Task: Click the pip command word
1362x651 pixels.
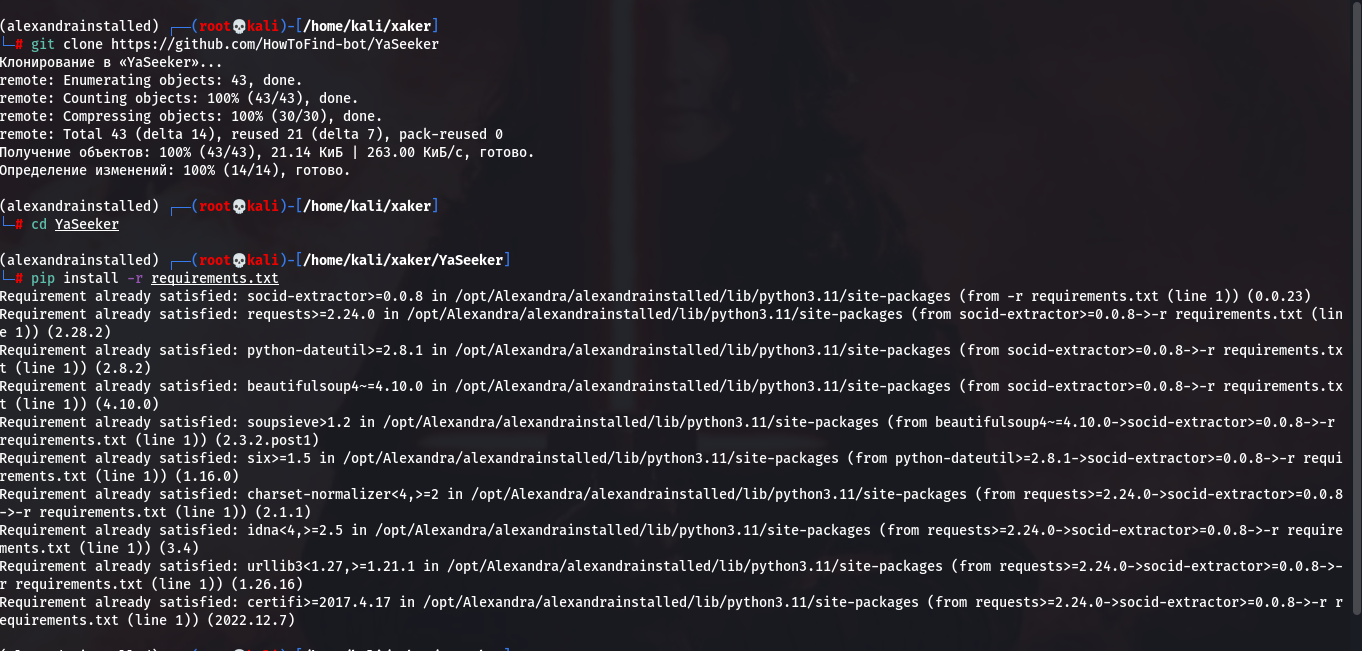Action: point(43,278)
